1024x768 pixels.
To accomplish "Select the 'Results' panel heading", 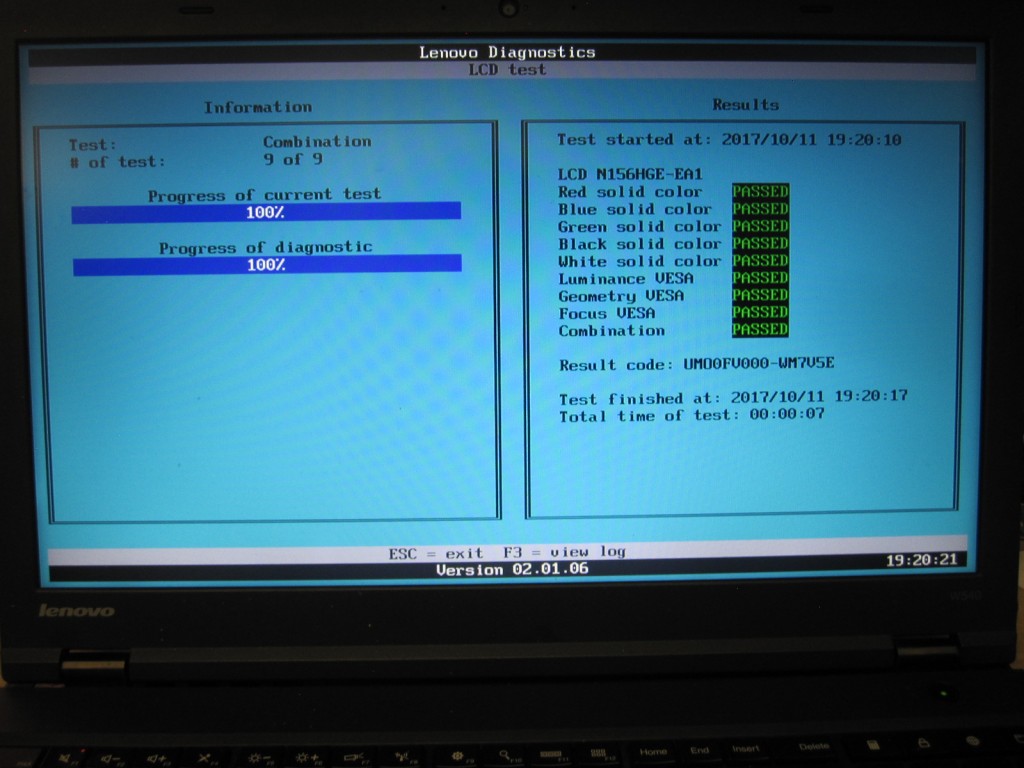I will (x=746, y=104).
